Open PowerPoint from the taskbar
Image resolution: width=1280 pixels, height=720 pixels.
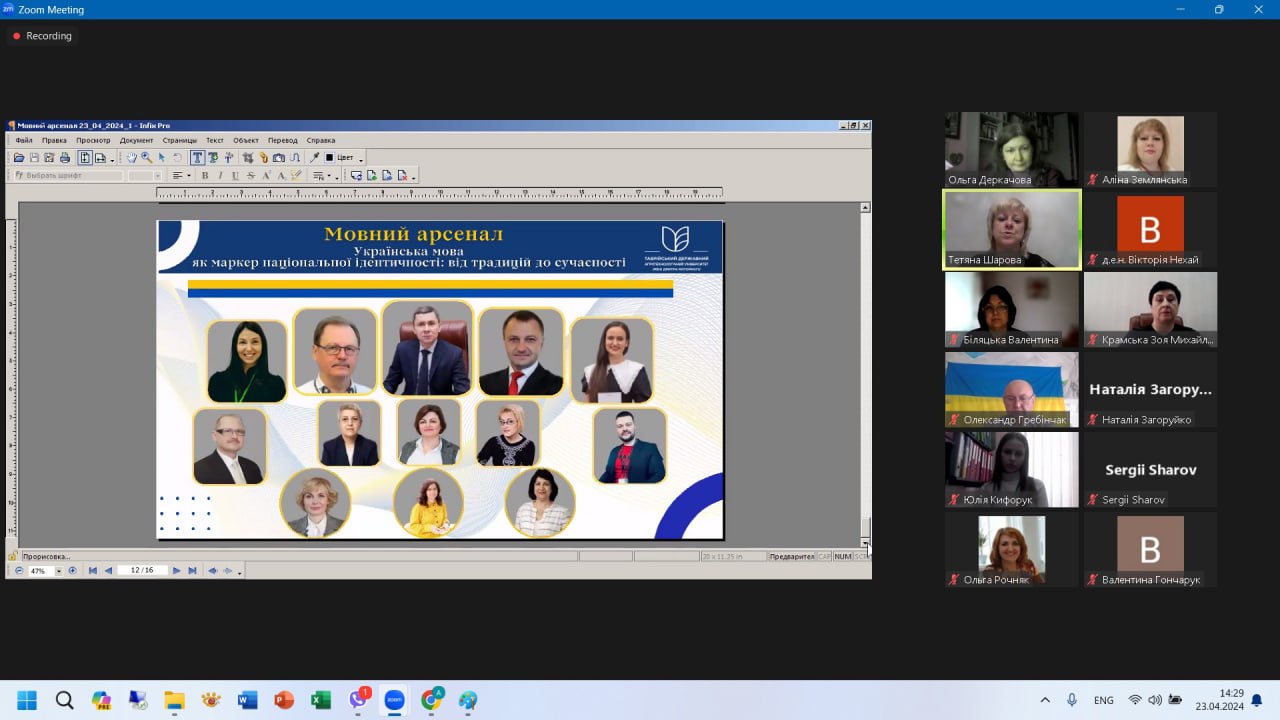pyautogui.click(x=284, y=700)
